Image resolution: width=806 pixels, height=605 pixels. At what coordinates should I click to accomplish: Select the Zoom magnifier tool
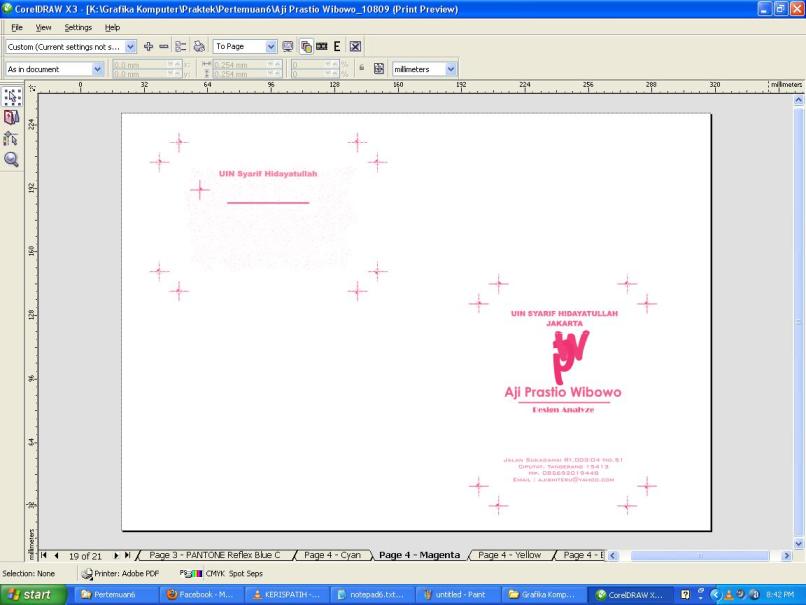coord(12,159)
